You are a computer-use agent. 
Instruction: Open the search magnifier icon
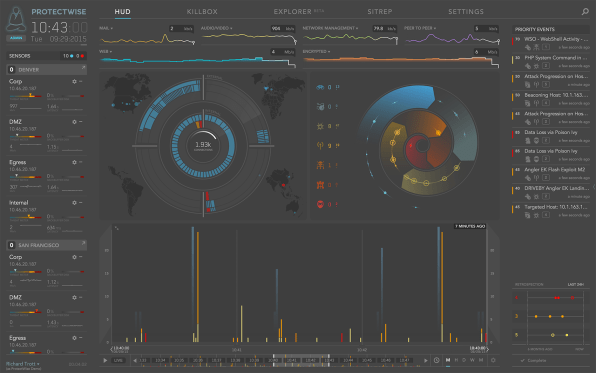click(x=585, y=12)
